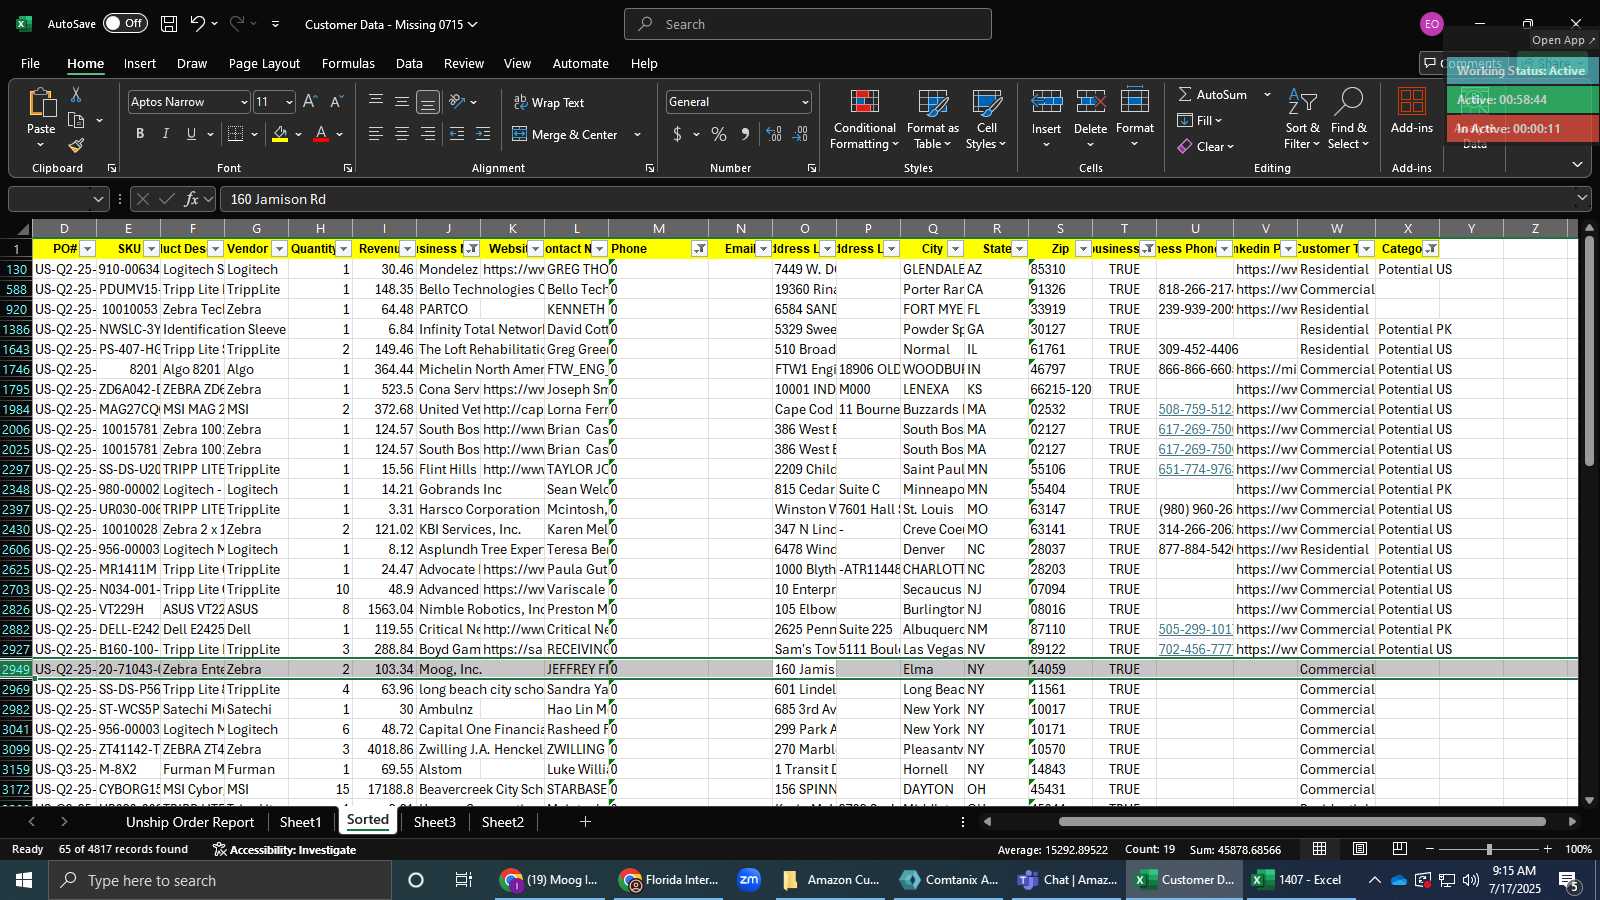Click Decrease Font Size icon
The image size is (1600, 900).
(x=336, y=102)
